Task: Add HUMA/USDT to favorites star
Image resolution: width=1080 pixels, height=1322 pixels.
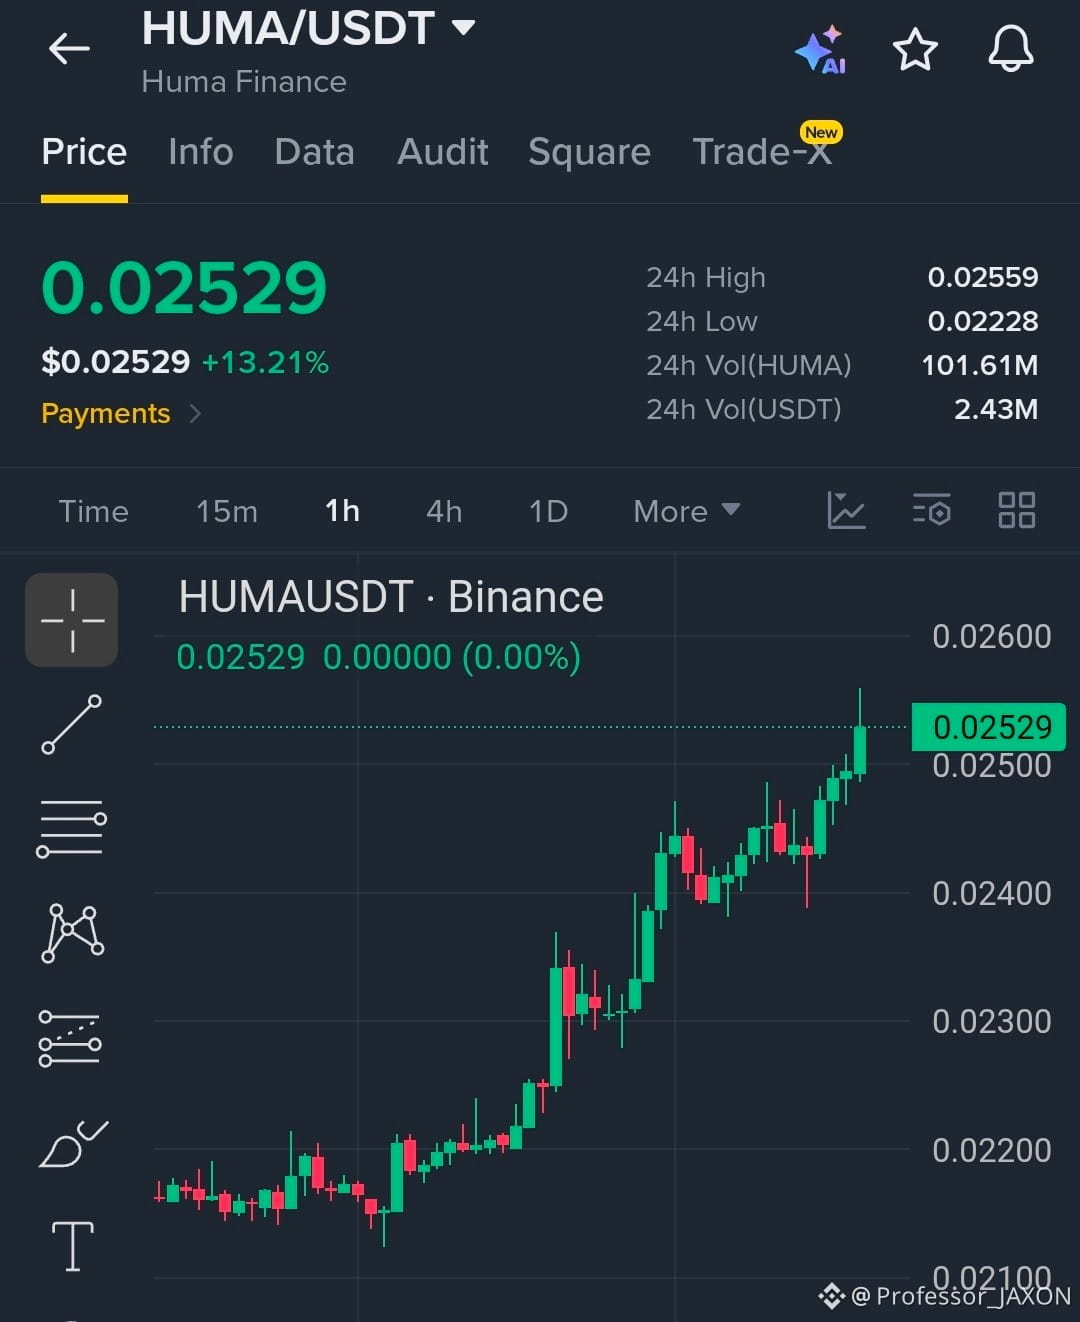Action: pos(915,49)
